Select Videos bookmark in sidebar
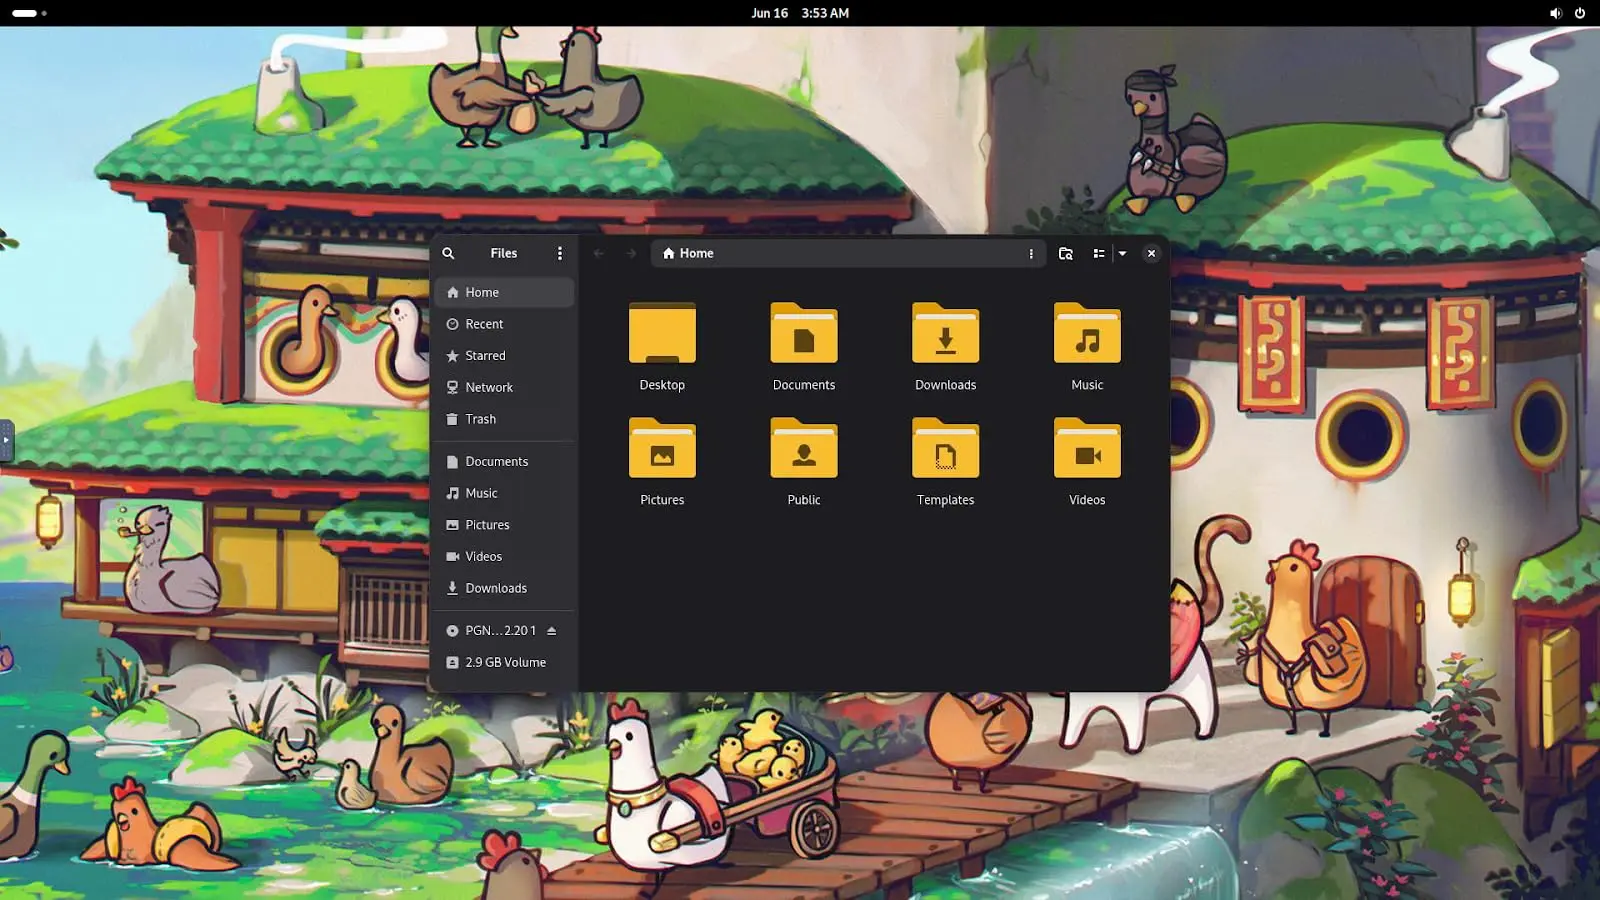This screenshot has width=1600, height=900. click(x=504, y=557)
